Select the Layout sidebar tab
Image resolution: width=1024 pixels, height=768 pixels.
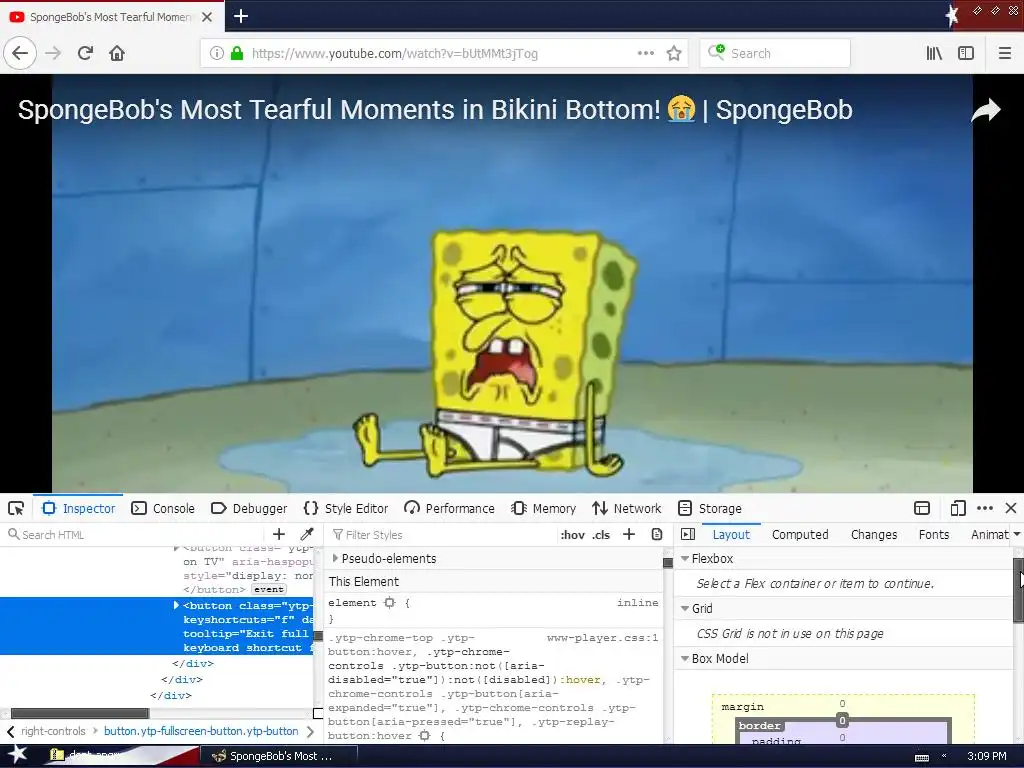click(731, 534)
